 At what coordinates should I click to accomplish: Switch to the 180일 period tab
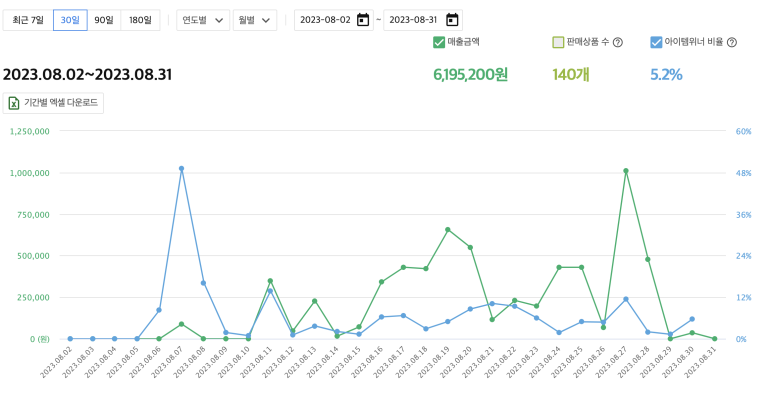pos(141,20)
